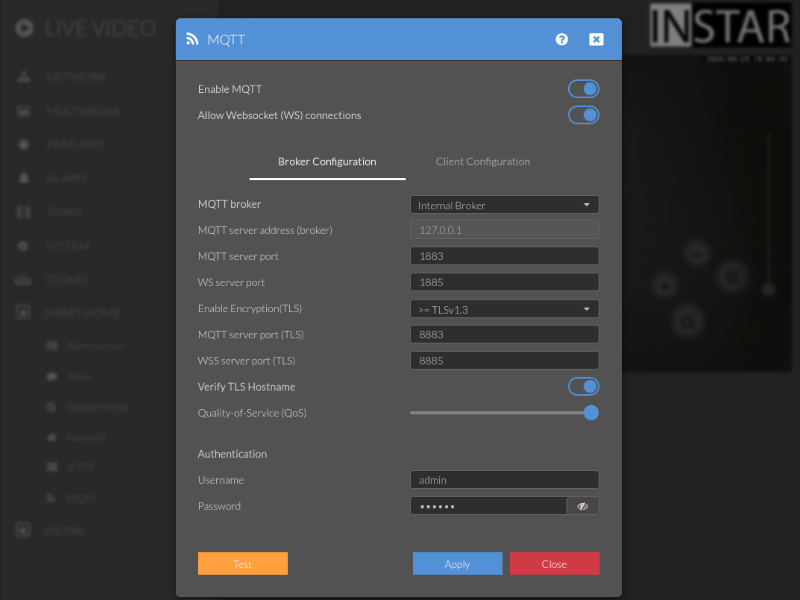Click the red Close button

(555, 564)
